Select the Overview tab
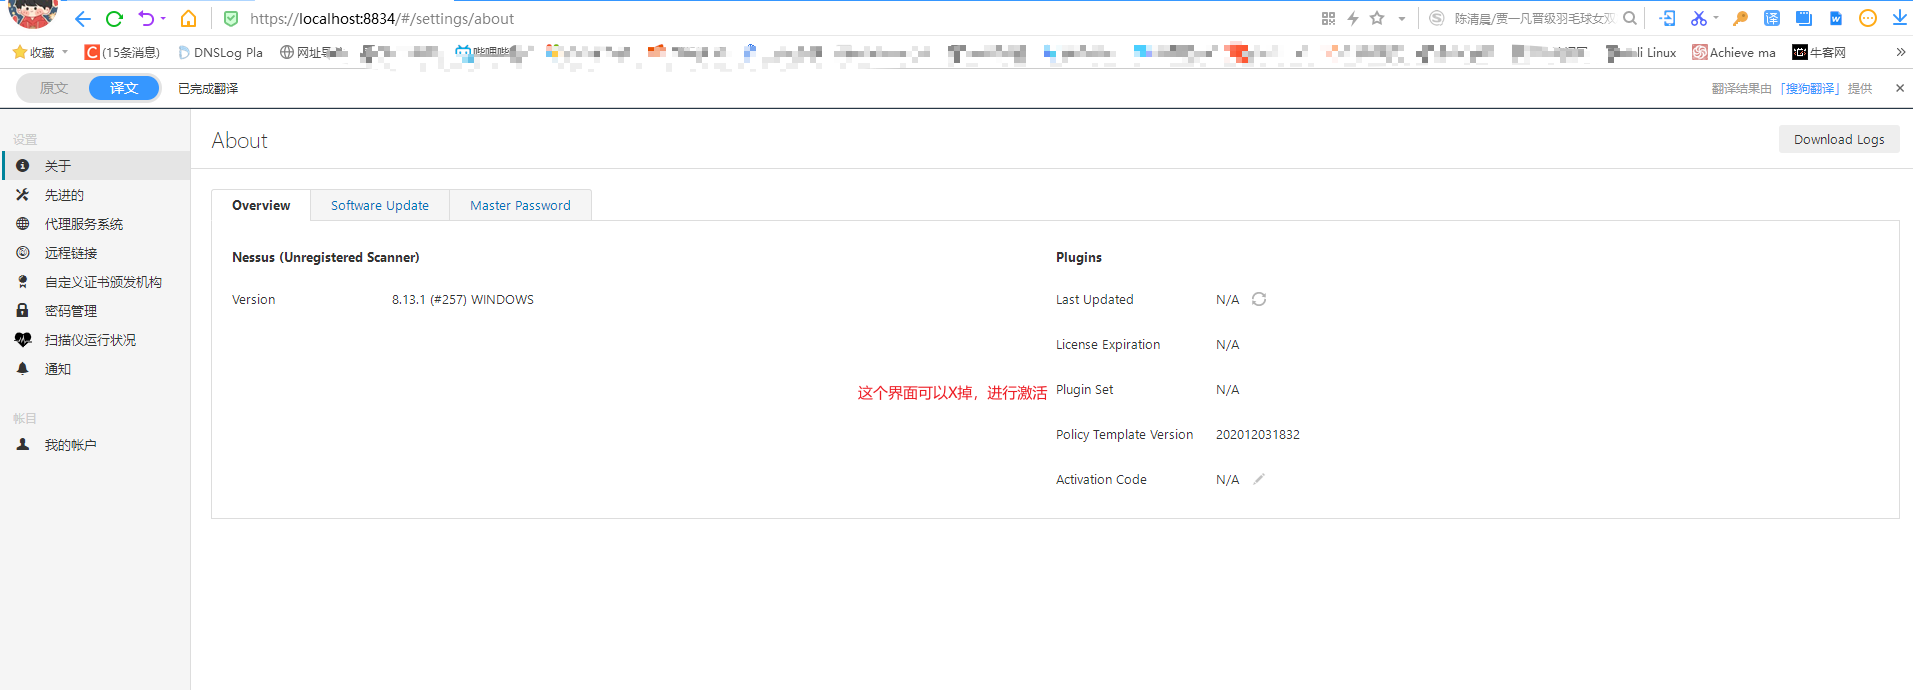This screenshot has height=690, width=1913. [261, 205]
